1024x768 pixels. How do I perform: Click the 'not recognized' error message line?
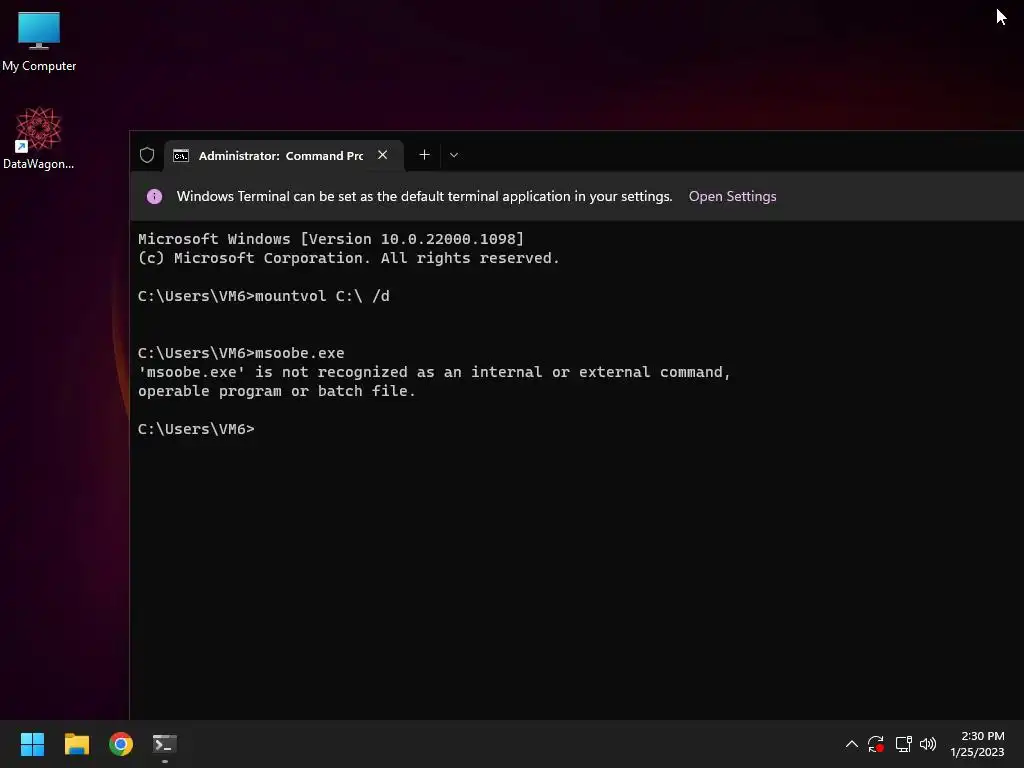tap(434, 372)
